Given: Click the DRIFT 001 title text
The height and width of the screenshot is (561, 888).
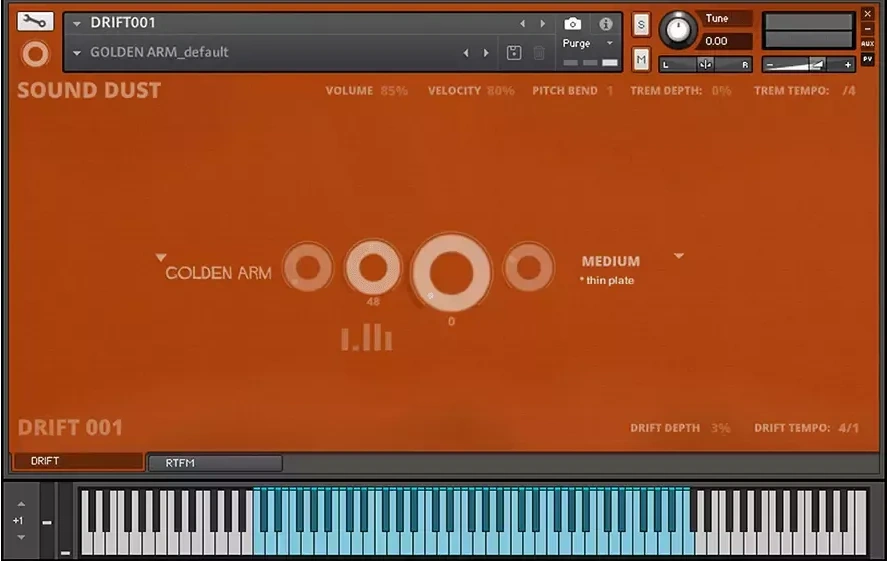Looking at the screenshot, I should 70,428.
